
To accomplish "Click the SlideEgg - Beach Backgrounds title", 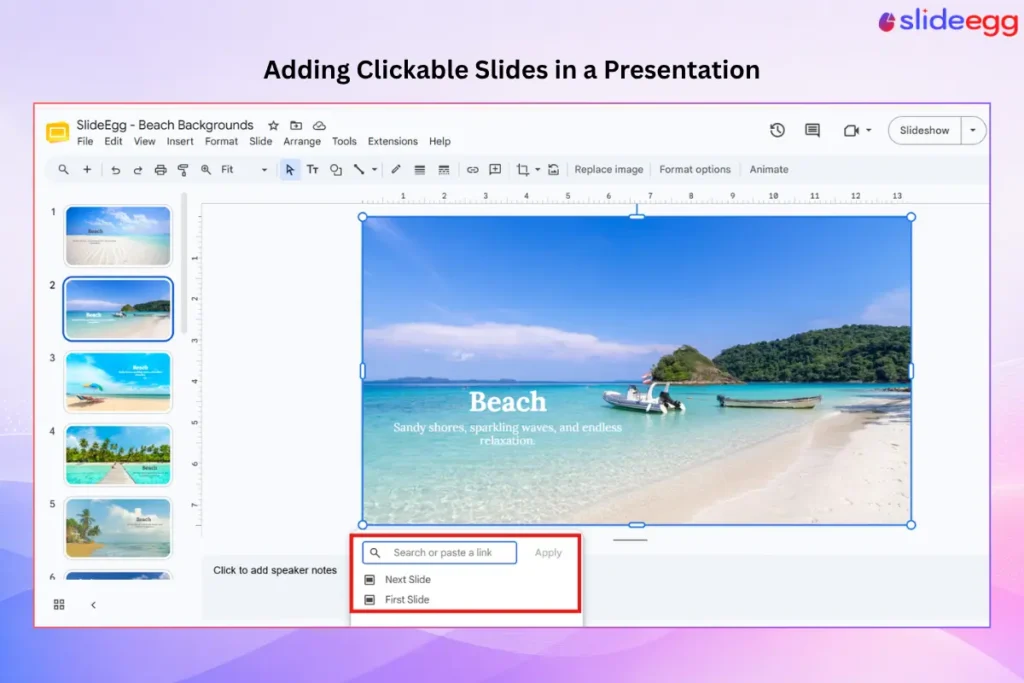I will coord(165,125).
